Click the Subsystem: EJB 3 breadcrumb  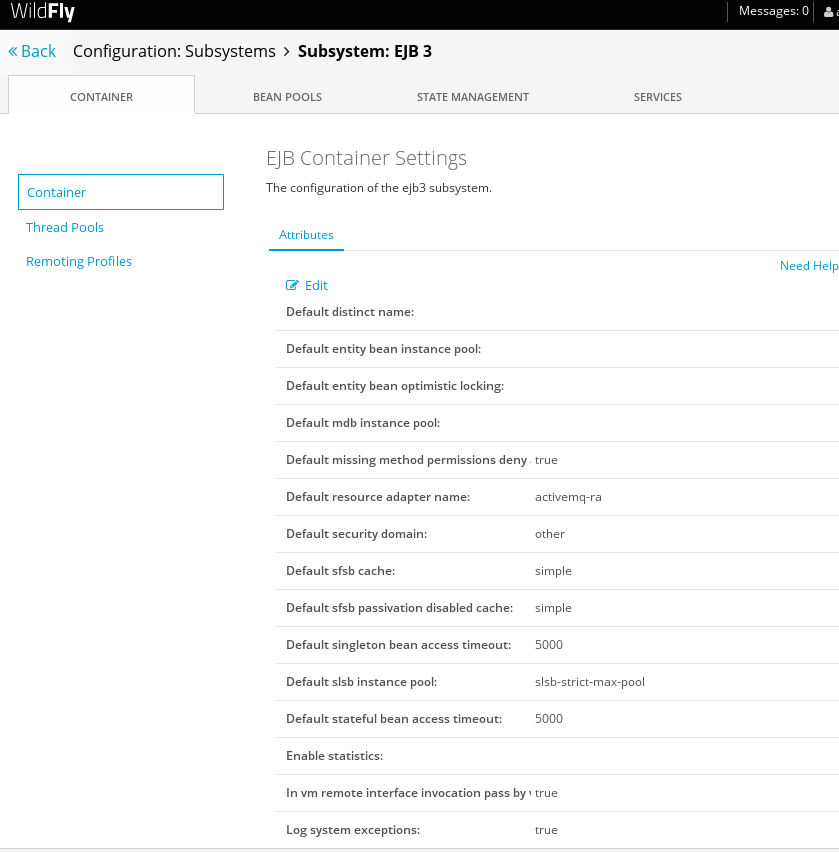365,51
